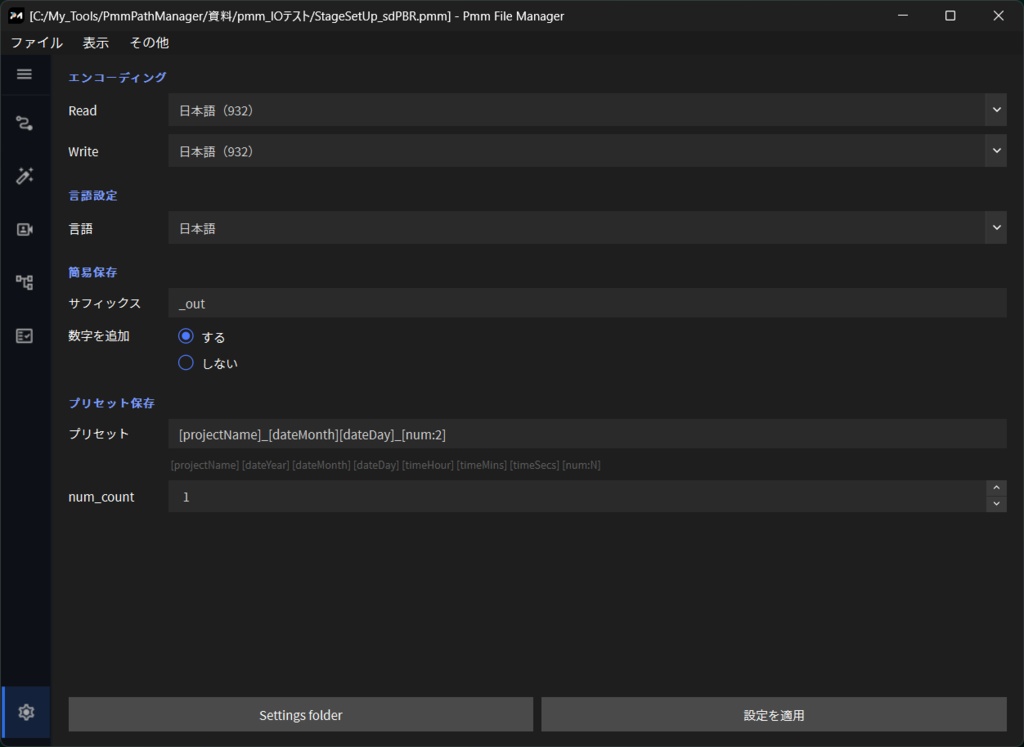The width and height of the screenshot is (1024, 747).
Task: Expand the Write encoding dropdown
Action: [x=996, y=151]
